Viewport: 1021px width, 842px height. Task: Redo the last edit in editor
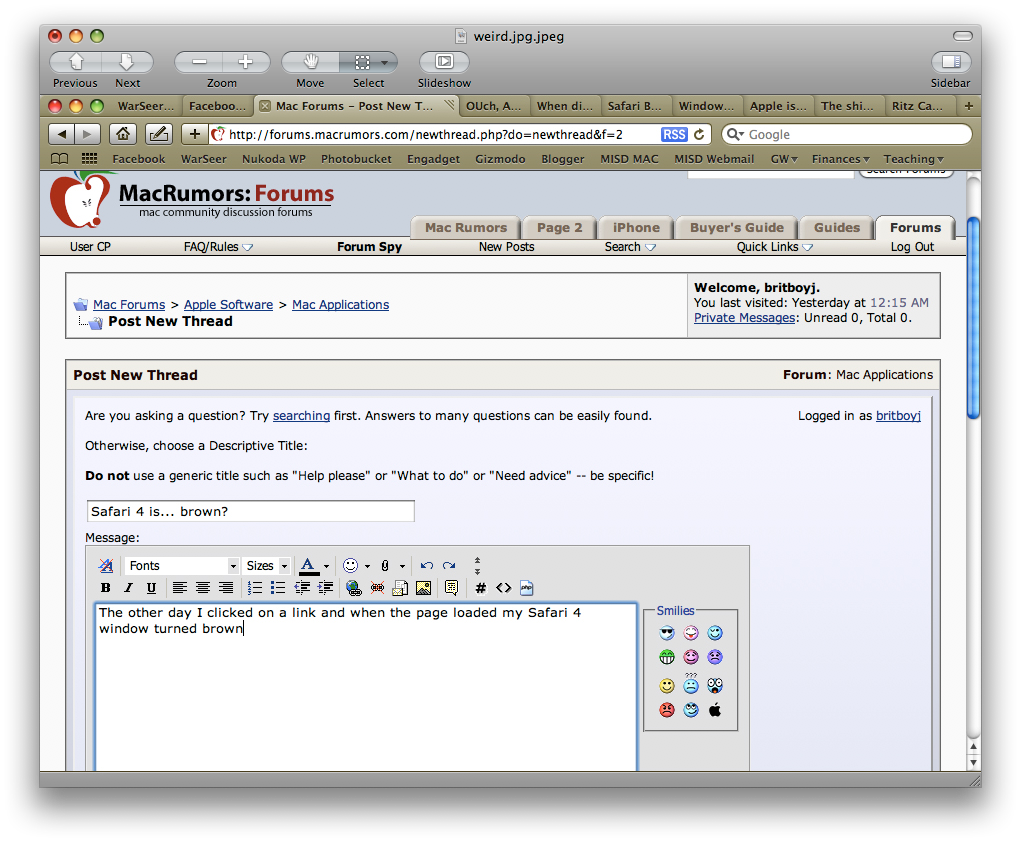tap(449, 565)
